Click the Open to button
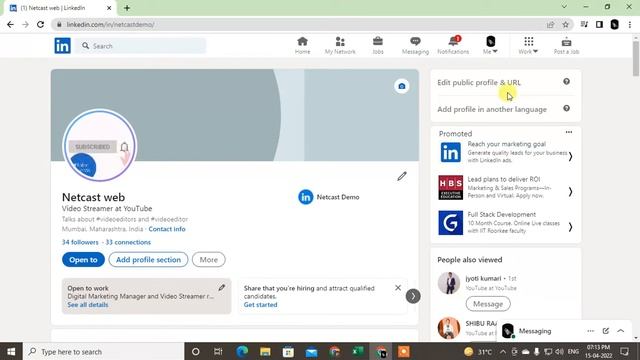This screenshot has width=640, height=360. click(x=83, y=260)
